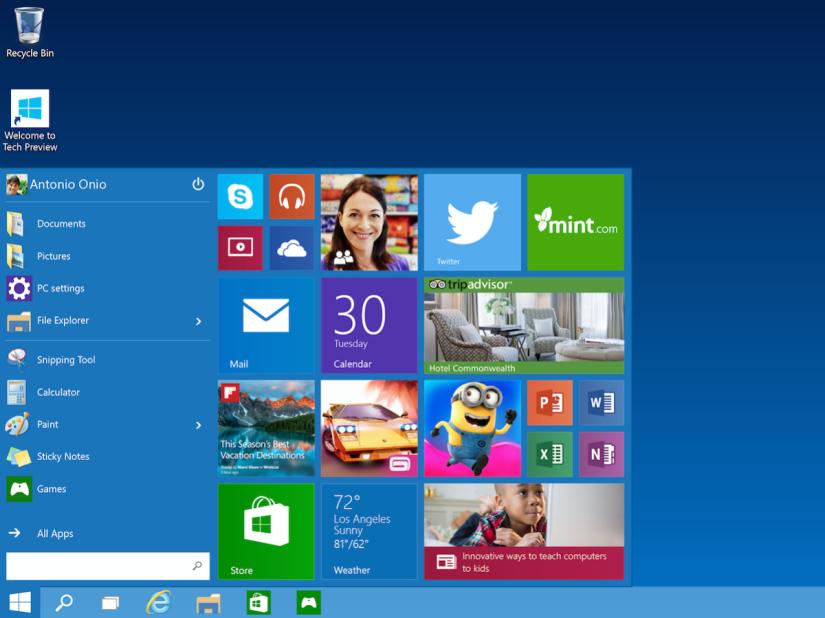
Task: Click the power button
Action: point(196,184)
